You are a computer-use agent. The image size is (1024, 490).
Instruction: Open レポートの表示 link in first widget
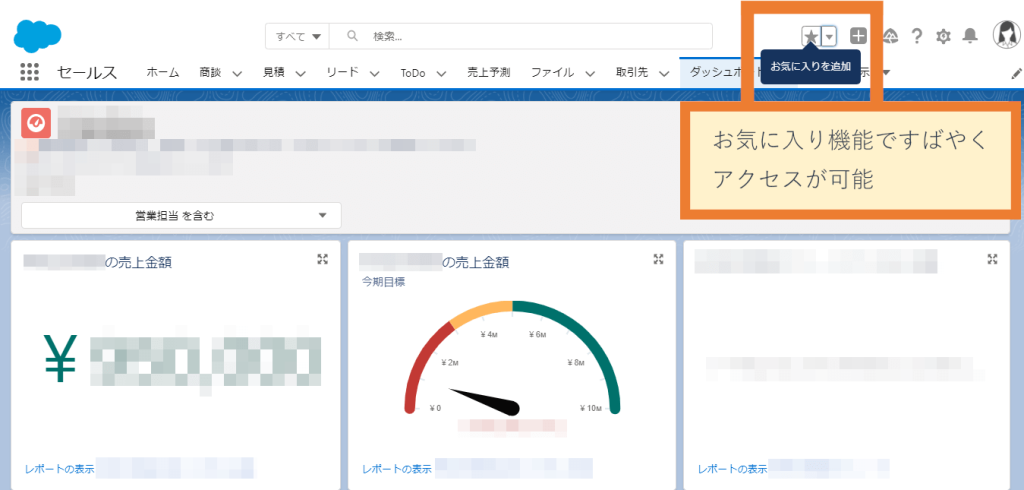click(x=59, y=469)
